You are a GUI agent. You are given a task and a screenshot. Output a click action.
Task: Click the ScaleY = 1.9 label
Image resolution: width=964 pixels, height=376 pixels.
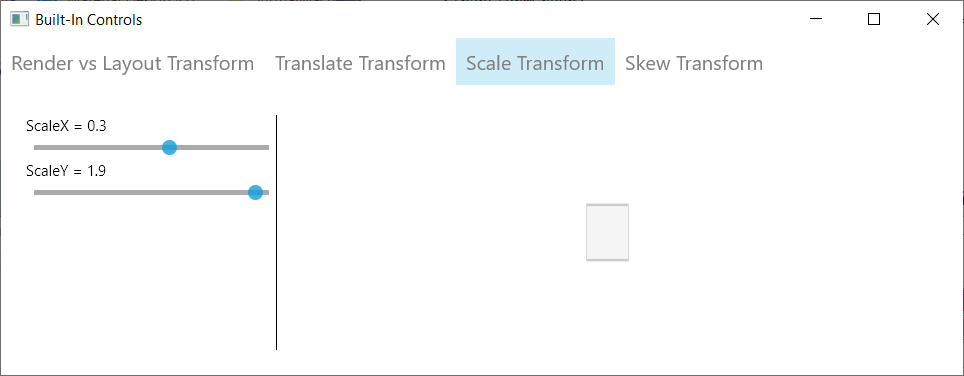[x=66, y=171]
